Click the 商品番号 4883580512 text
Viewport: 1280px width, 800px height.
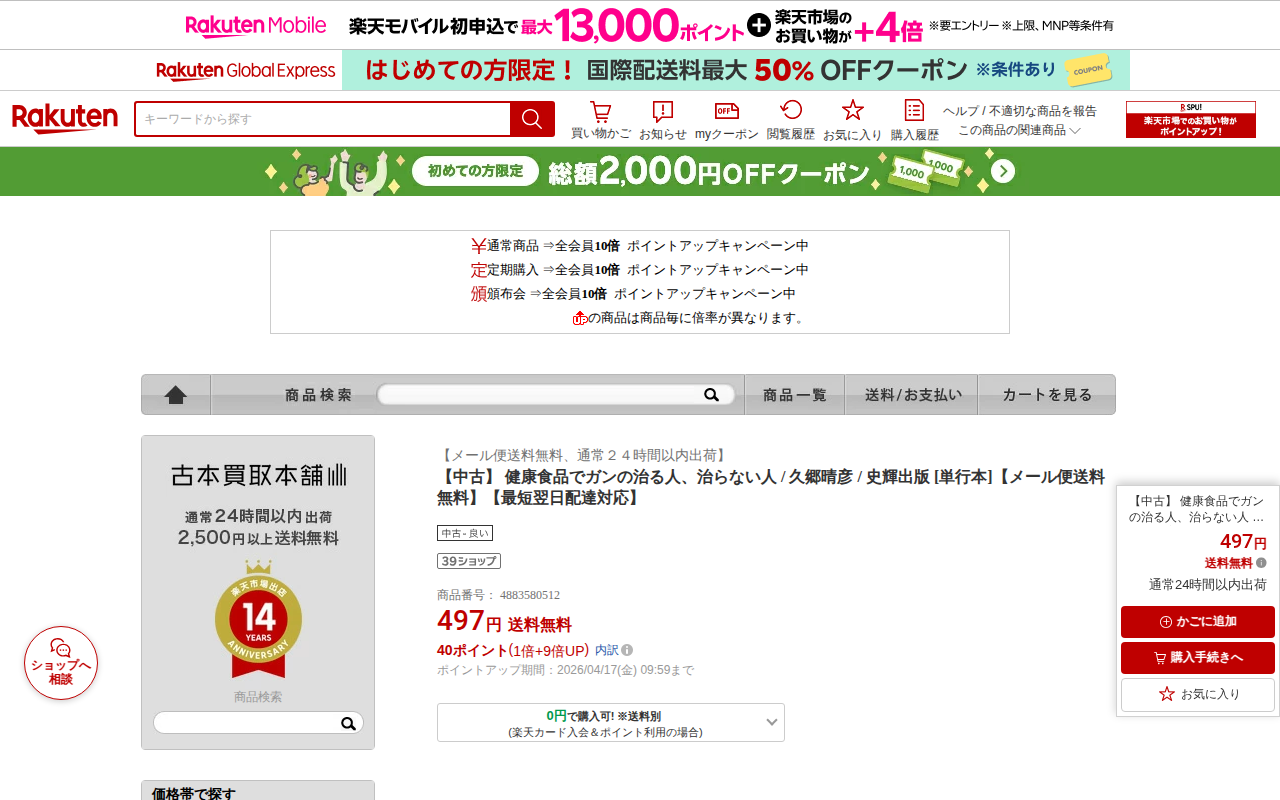point(498,595)
